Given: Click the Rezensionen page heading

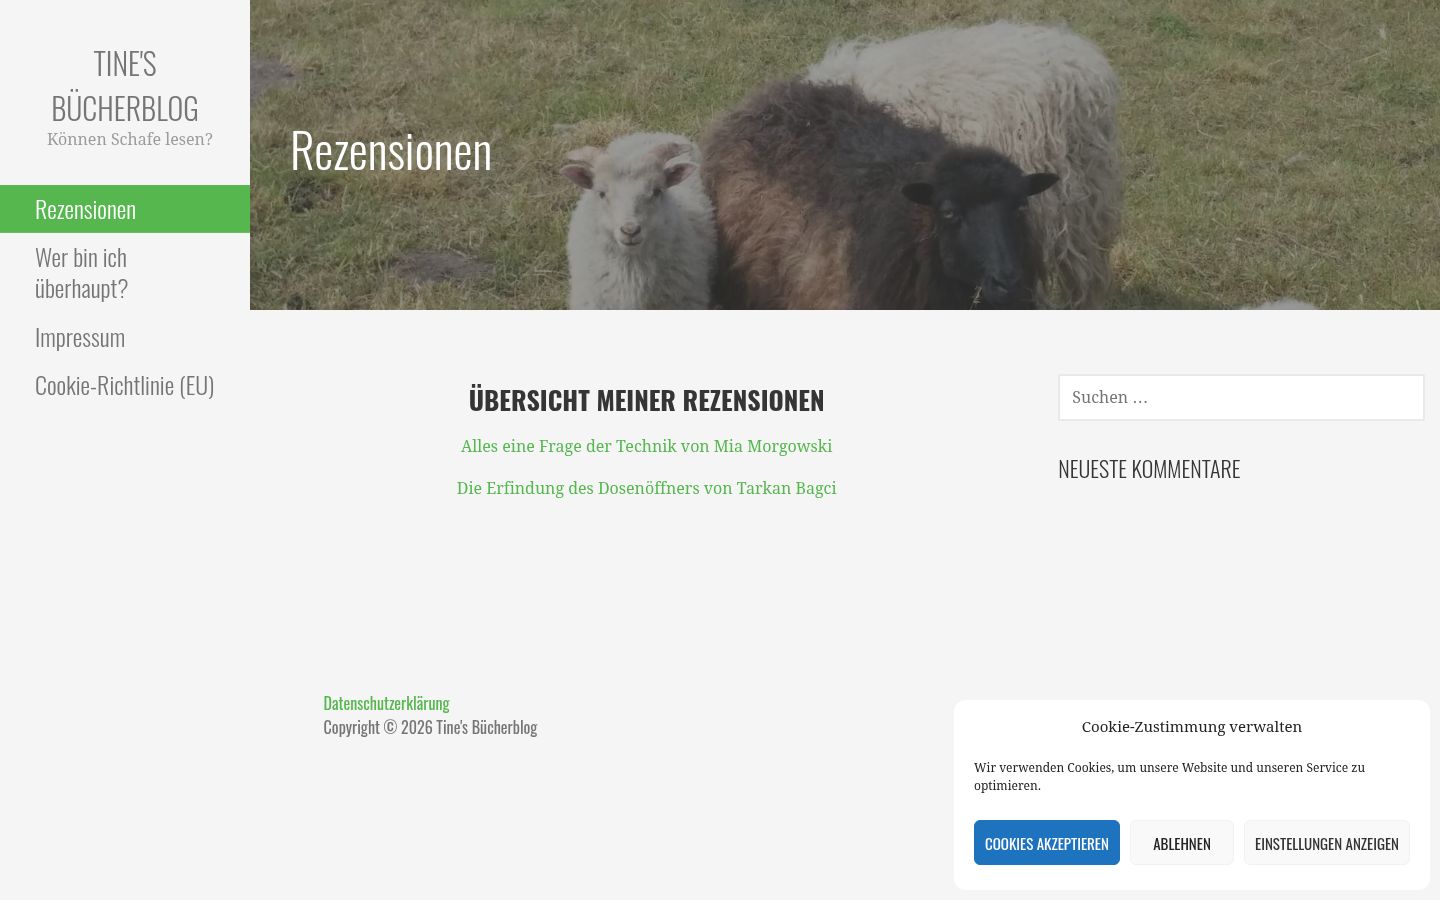Looking at the screenshot, I should pos(391,150).
